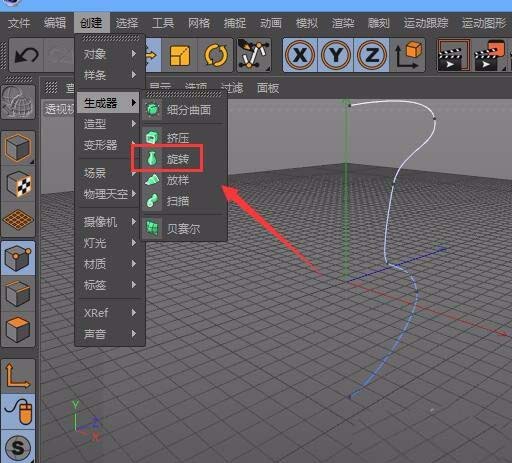The image size is (512, 463).
Task: Click the spline's top end point
Action: point(350,106)
